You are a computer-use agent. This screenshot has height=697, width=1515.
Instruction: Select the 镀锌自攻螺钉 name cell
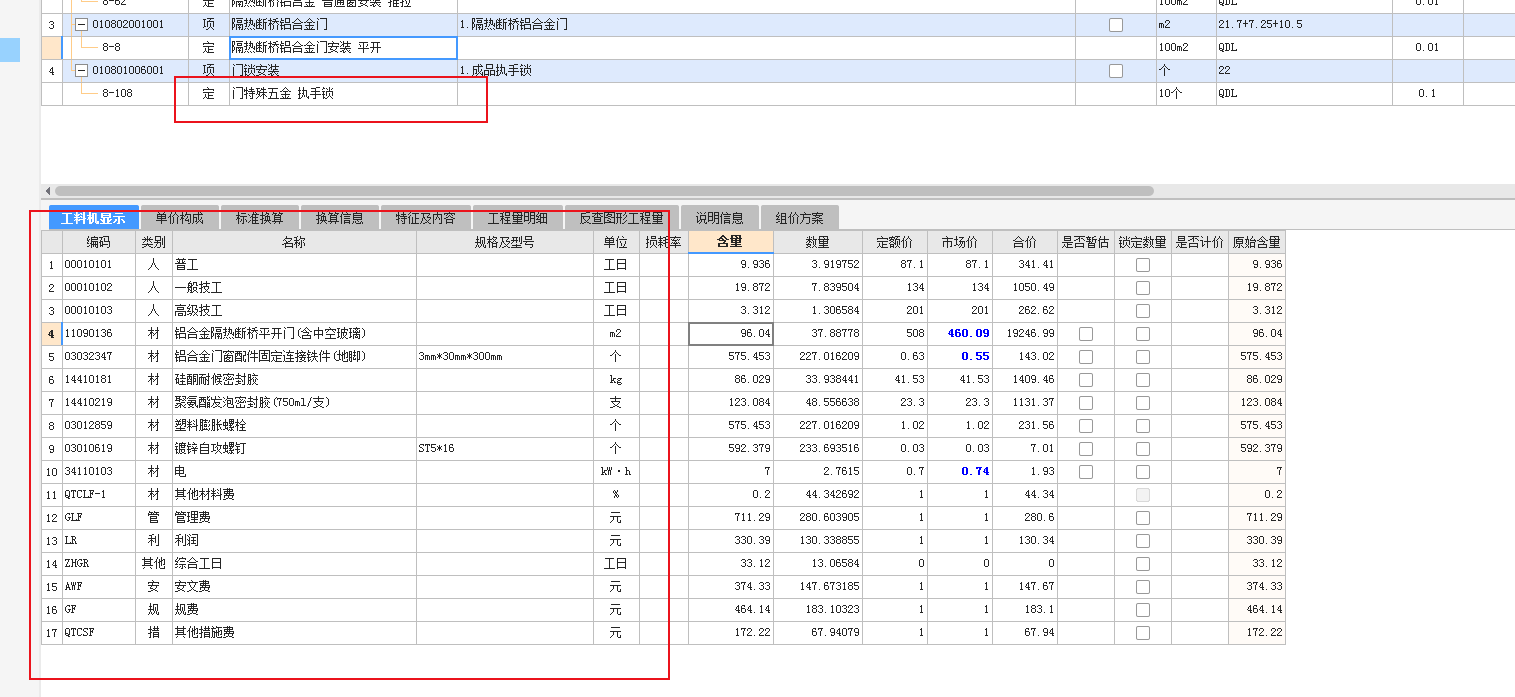click(294, 449)
